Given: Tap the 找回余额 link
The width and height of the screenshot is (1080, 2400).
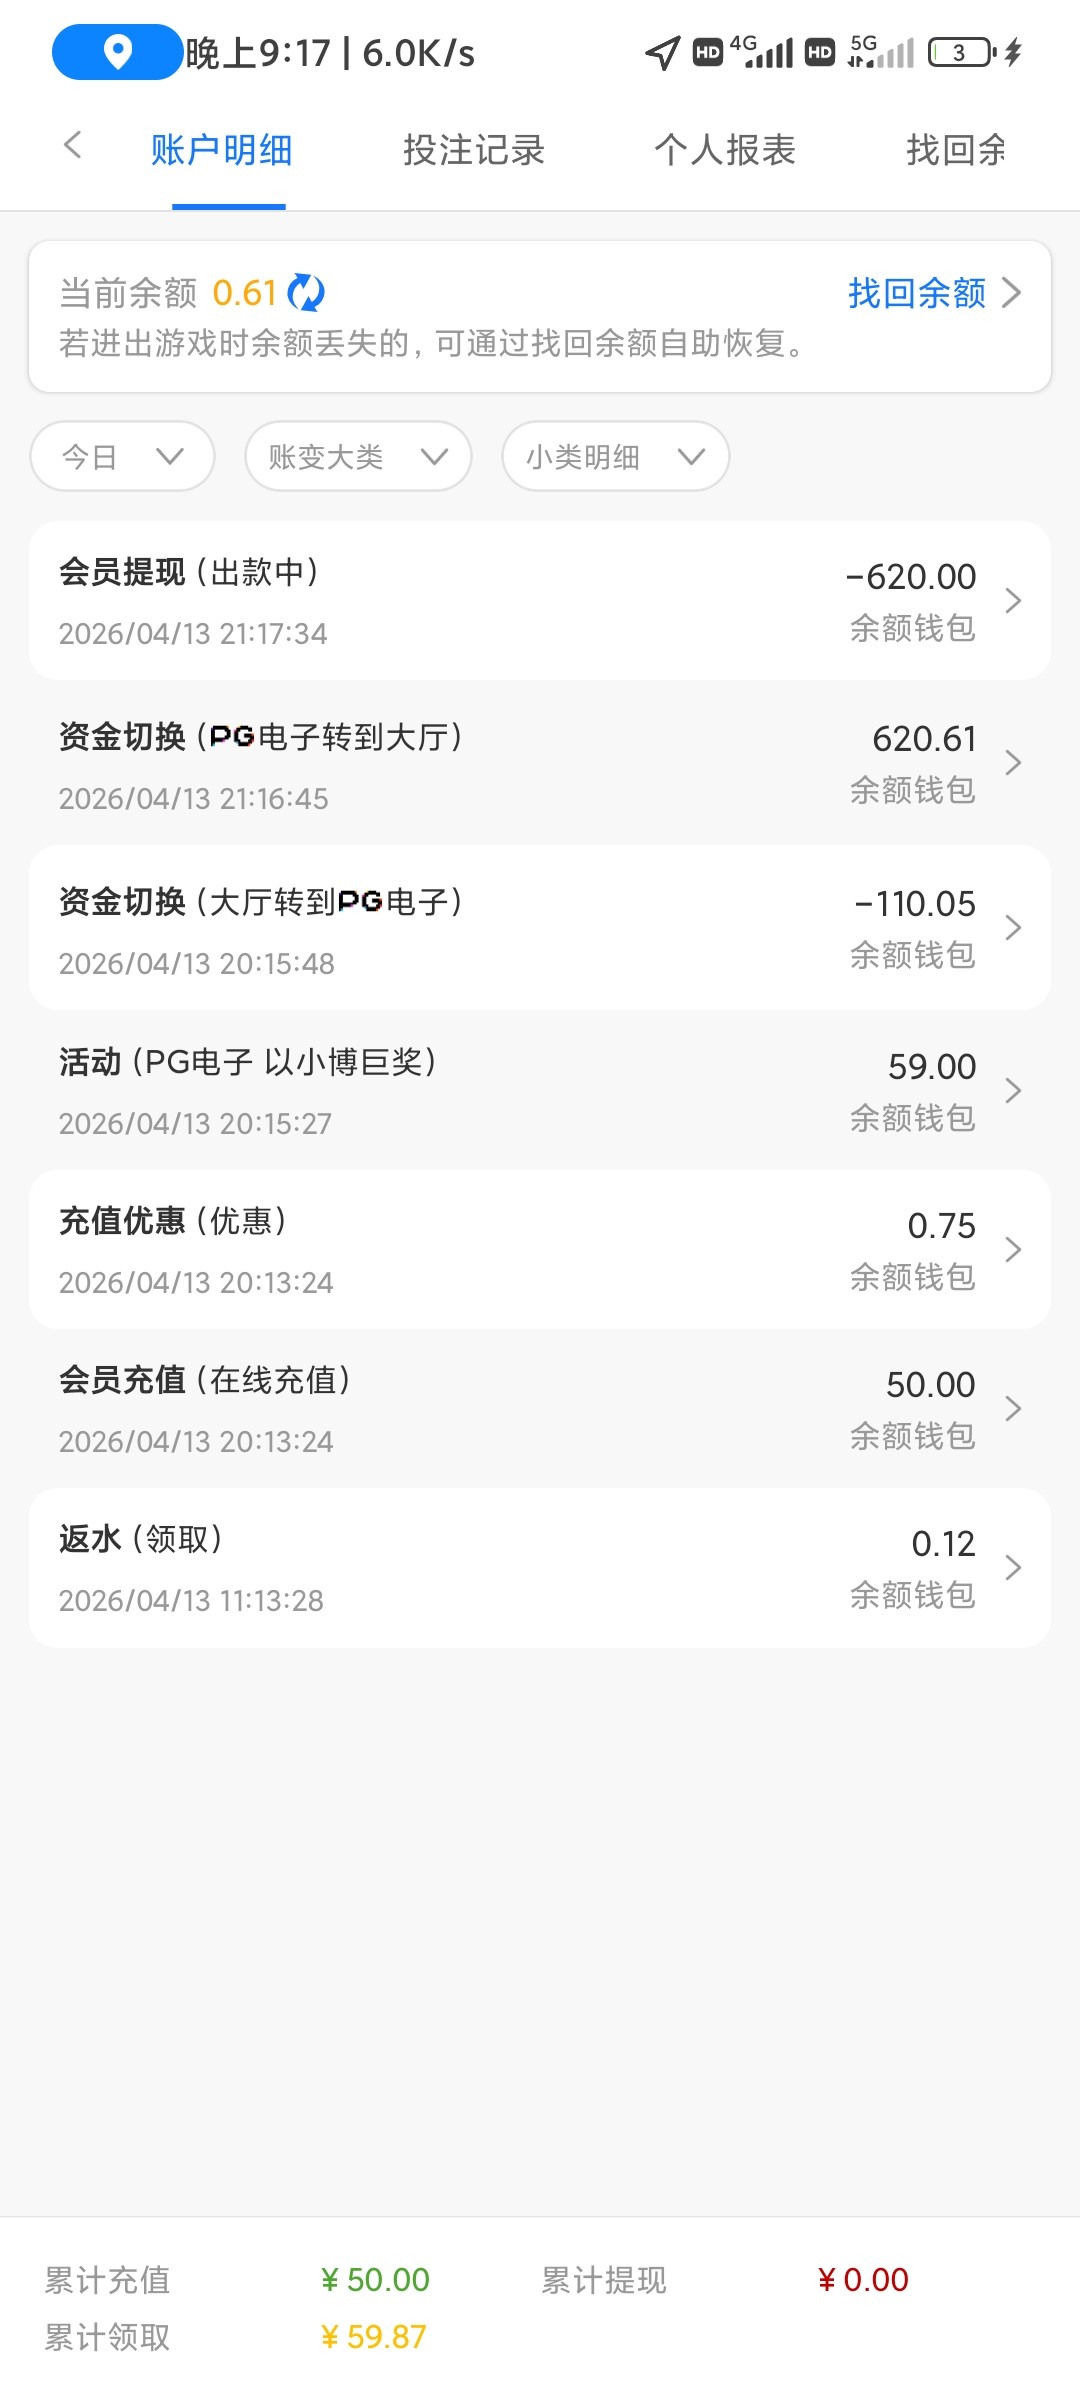Looking at the screenshot, I should coord(917,293).
